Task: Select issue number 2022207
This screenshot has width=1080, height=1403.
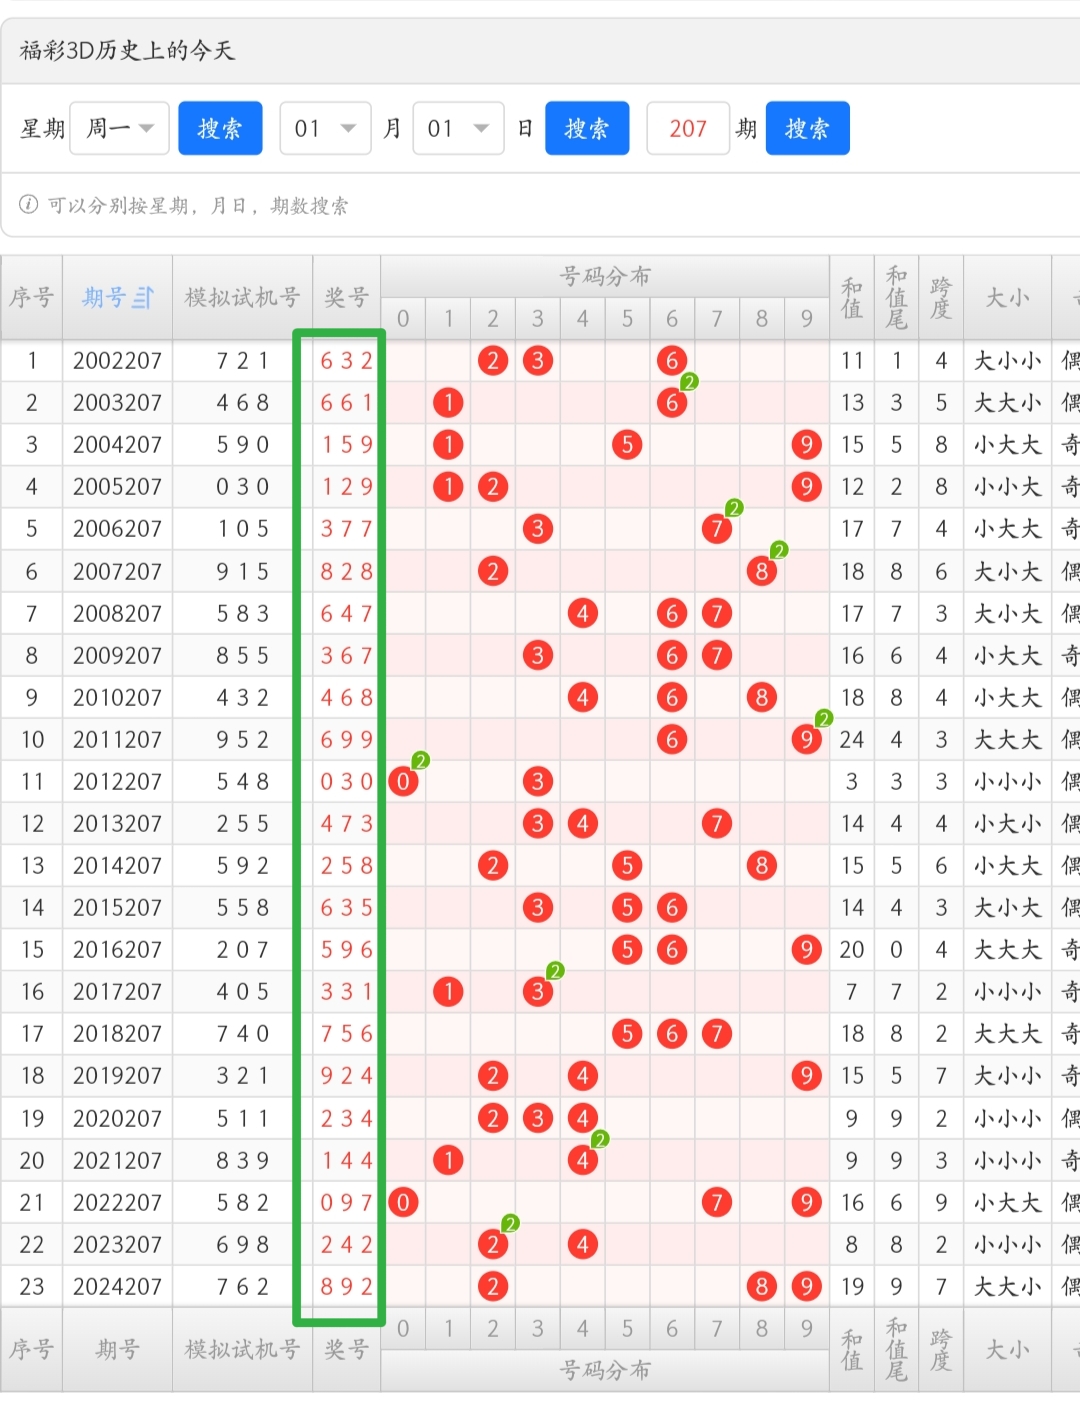Action: click(117, 1203)
